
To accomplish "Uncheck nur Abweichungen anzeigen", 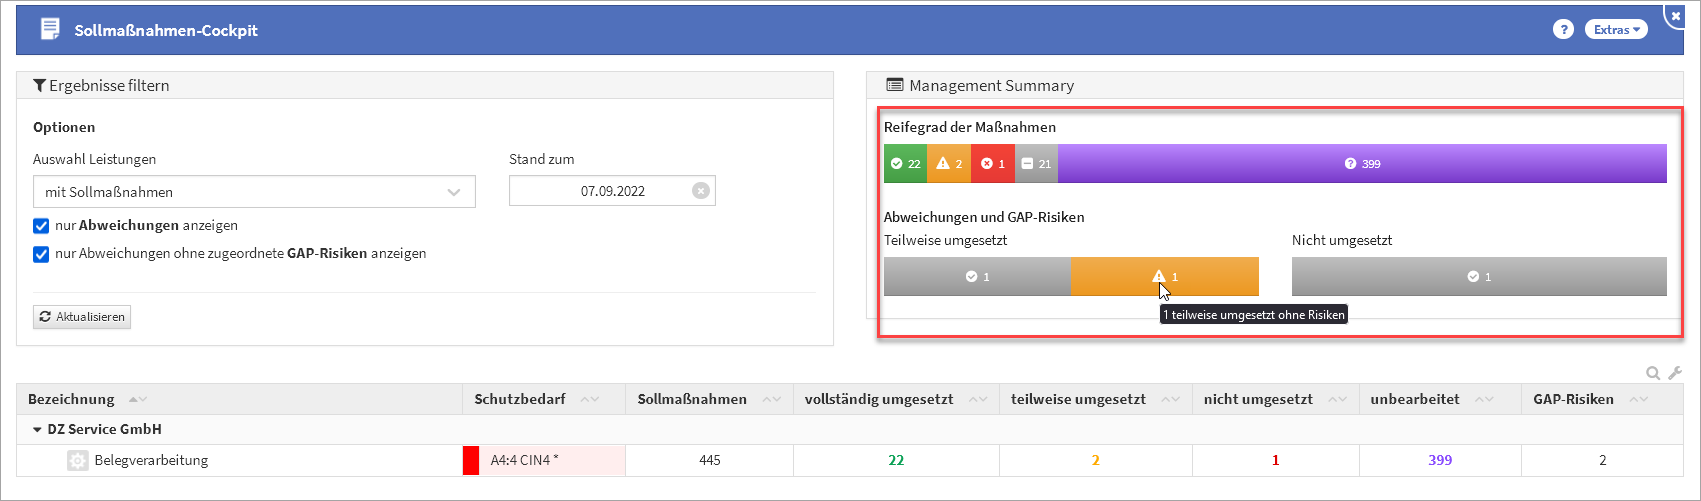I will point(41,226).
